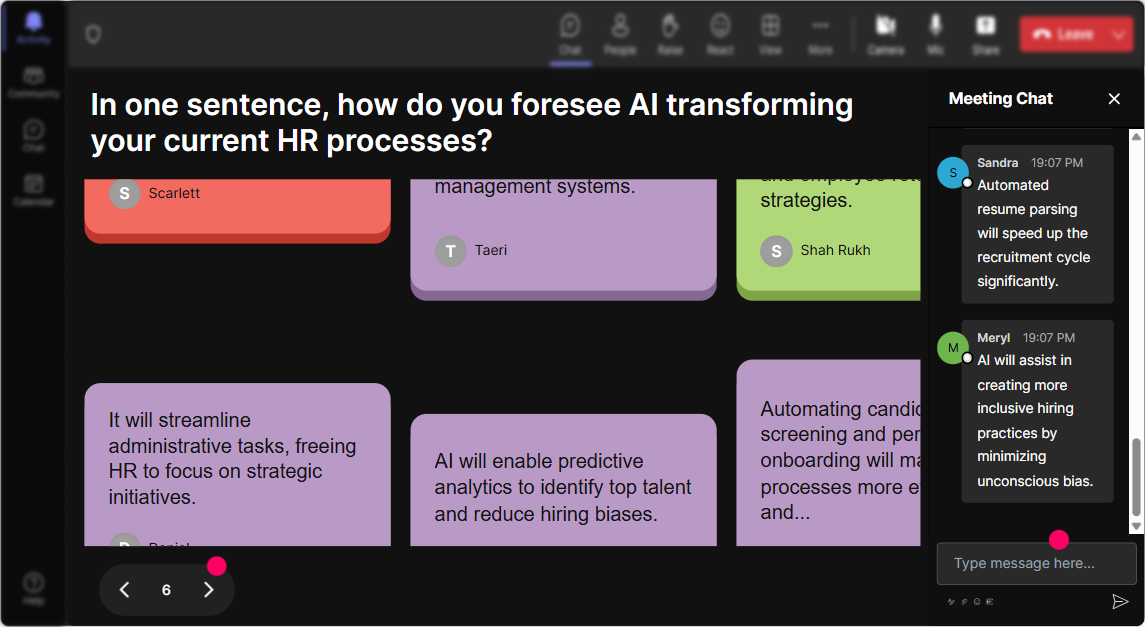Open Chat in the left sidebar

click(x=34, y=136)
